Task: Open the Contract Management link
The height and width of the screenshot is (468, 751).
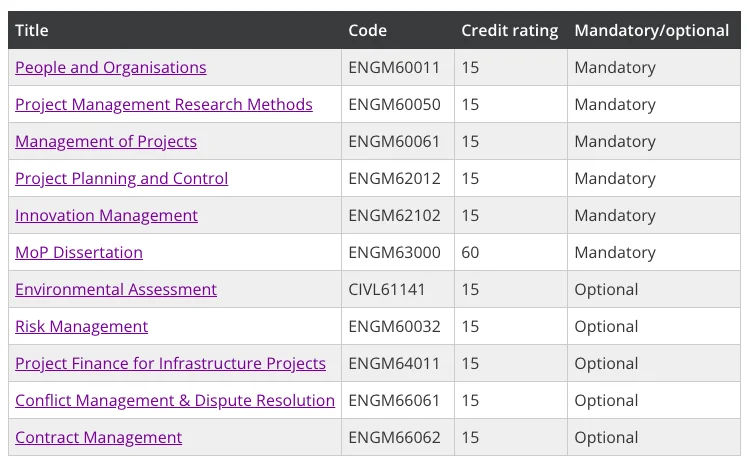Action: point(98,438)
